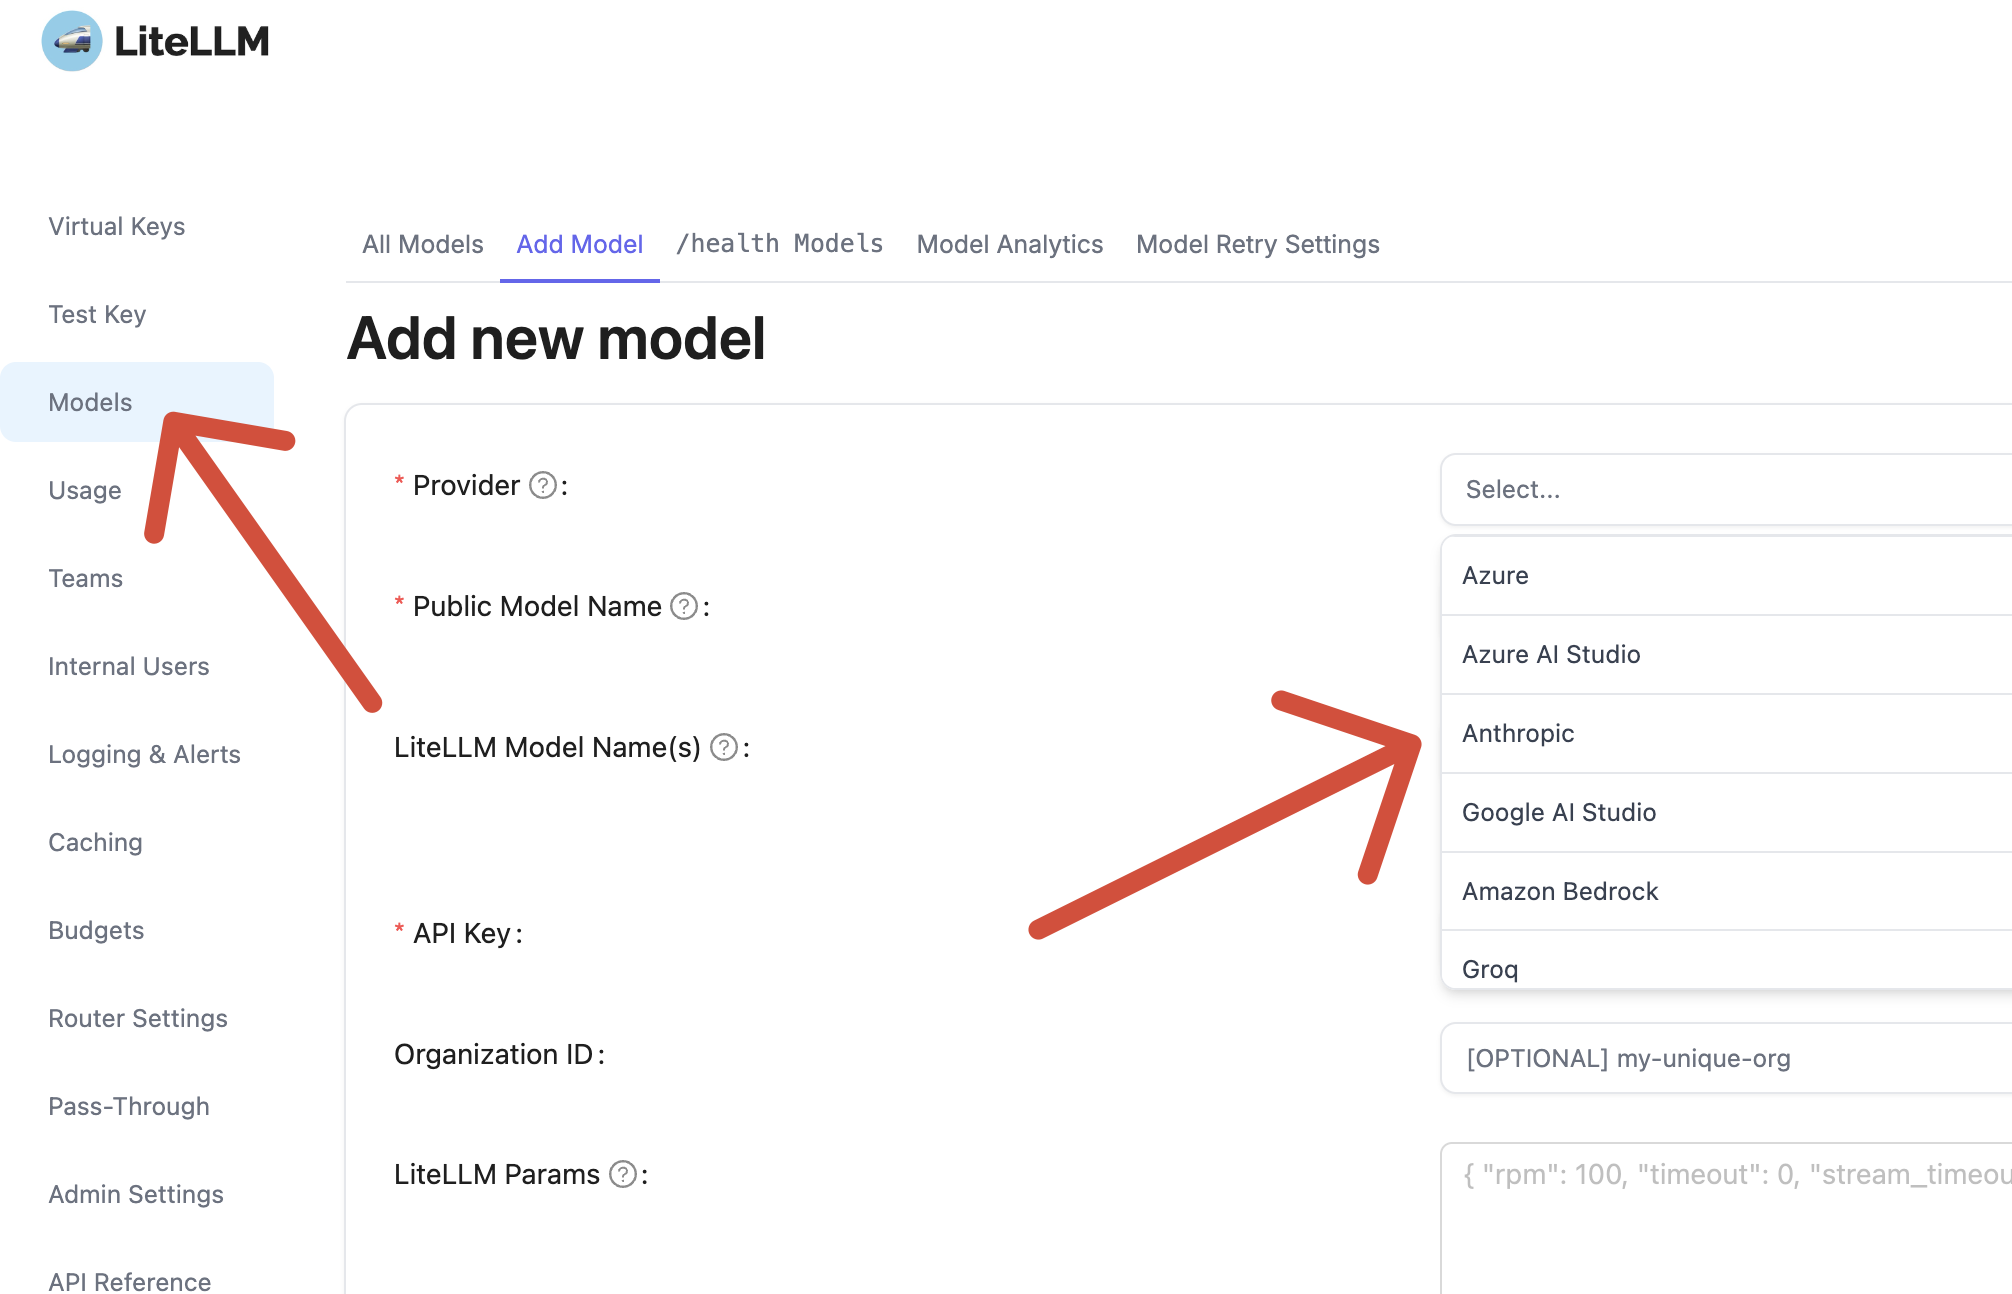
Task: Click help icon next to LiteLLM Params
Action: 623,1175
